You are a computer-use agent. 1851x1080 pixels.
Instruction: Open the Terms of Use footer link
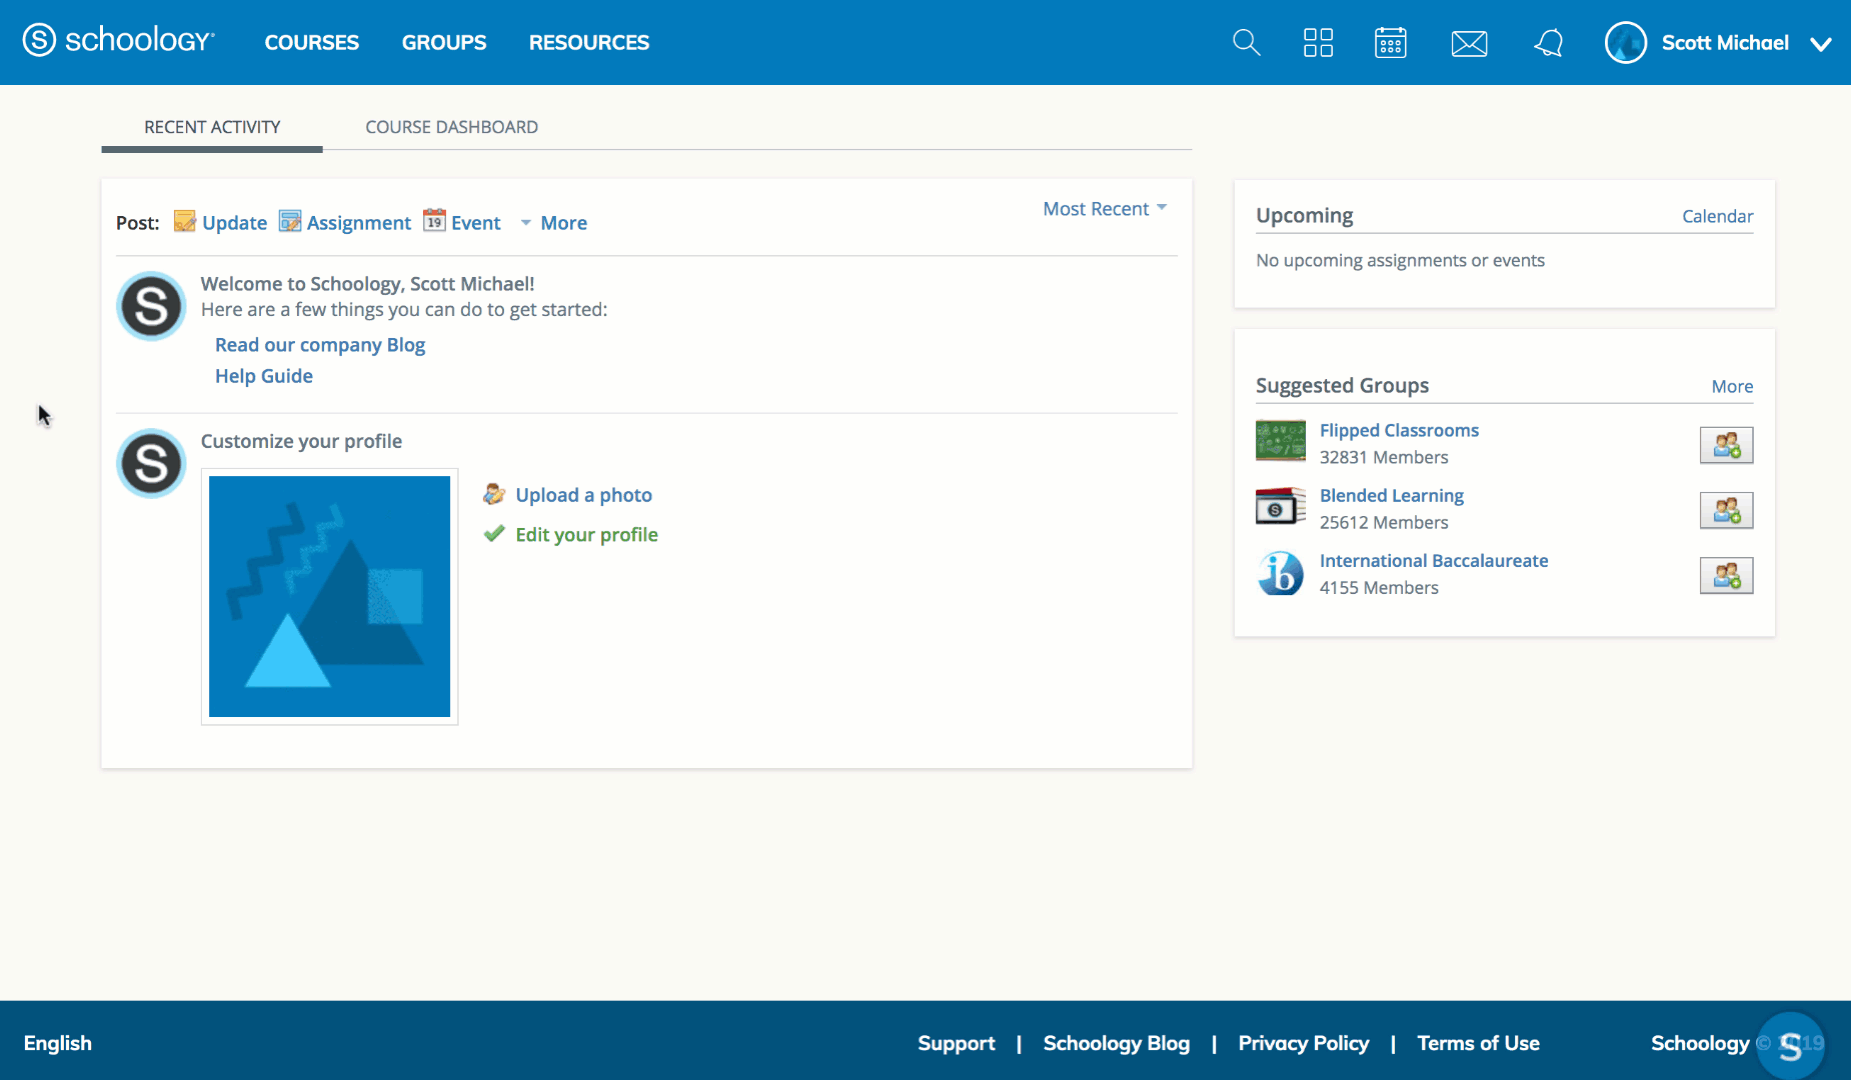(x=1478, y=1043)
